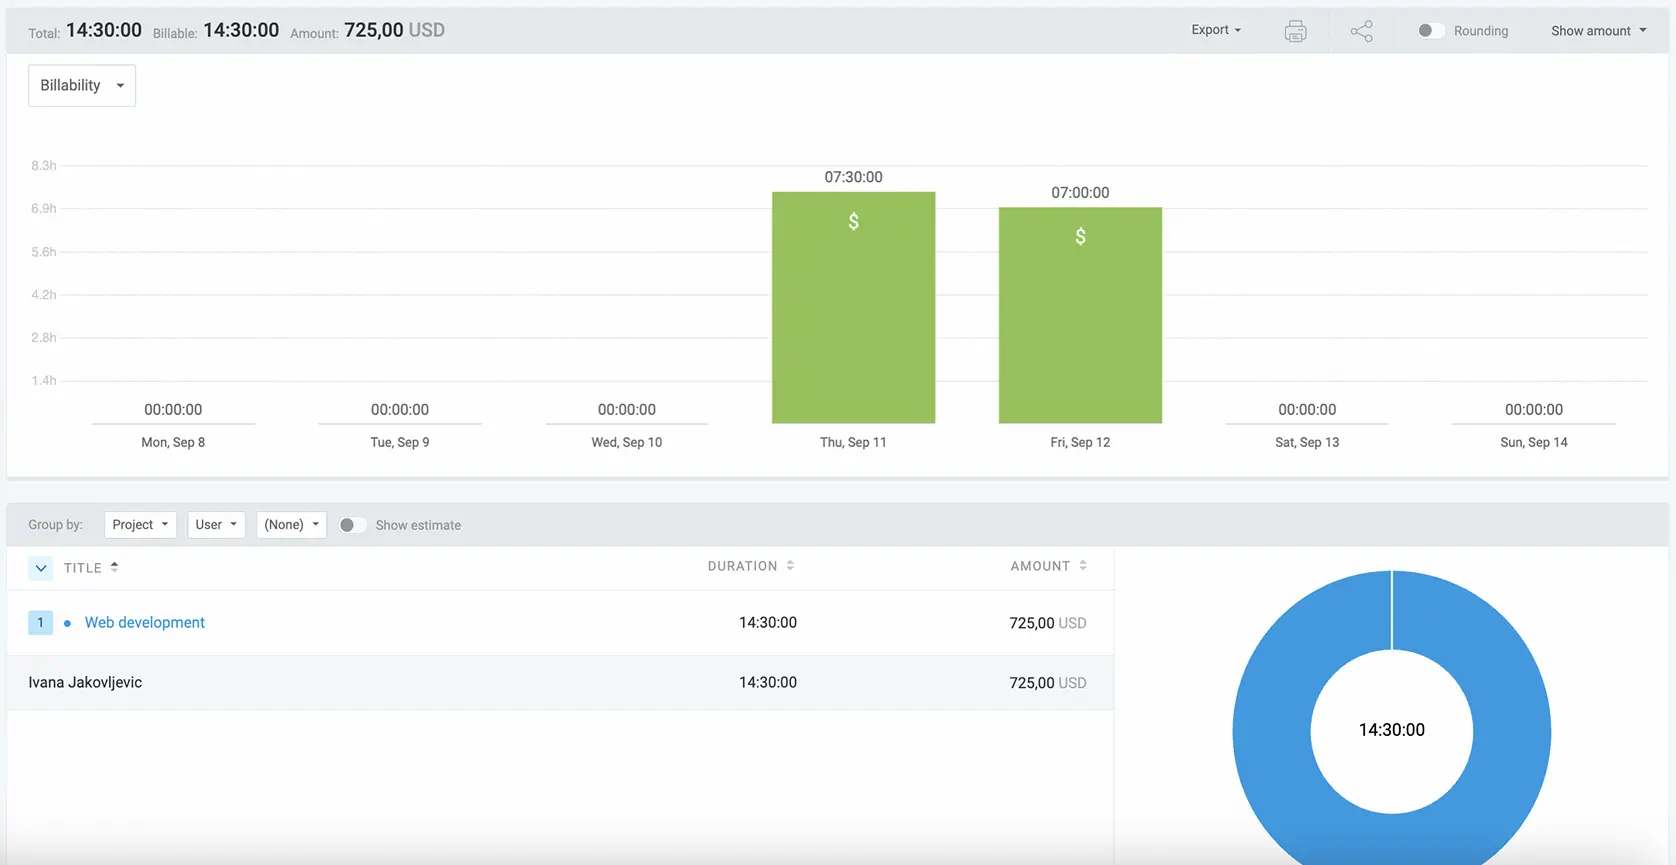Click the number 1 badge beside Web development
Screen dimensions: 1676x865
coord(40,623)
